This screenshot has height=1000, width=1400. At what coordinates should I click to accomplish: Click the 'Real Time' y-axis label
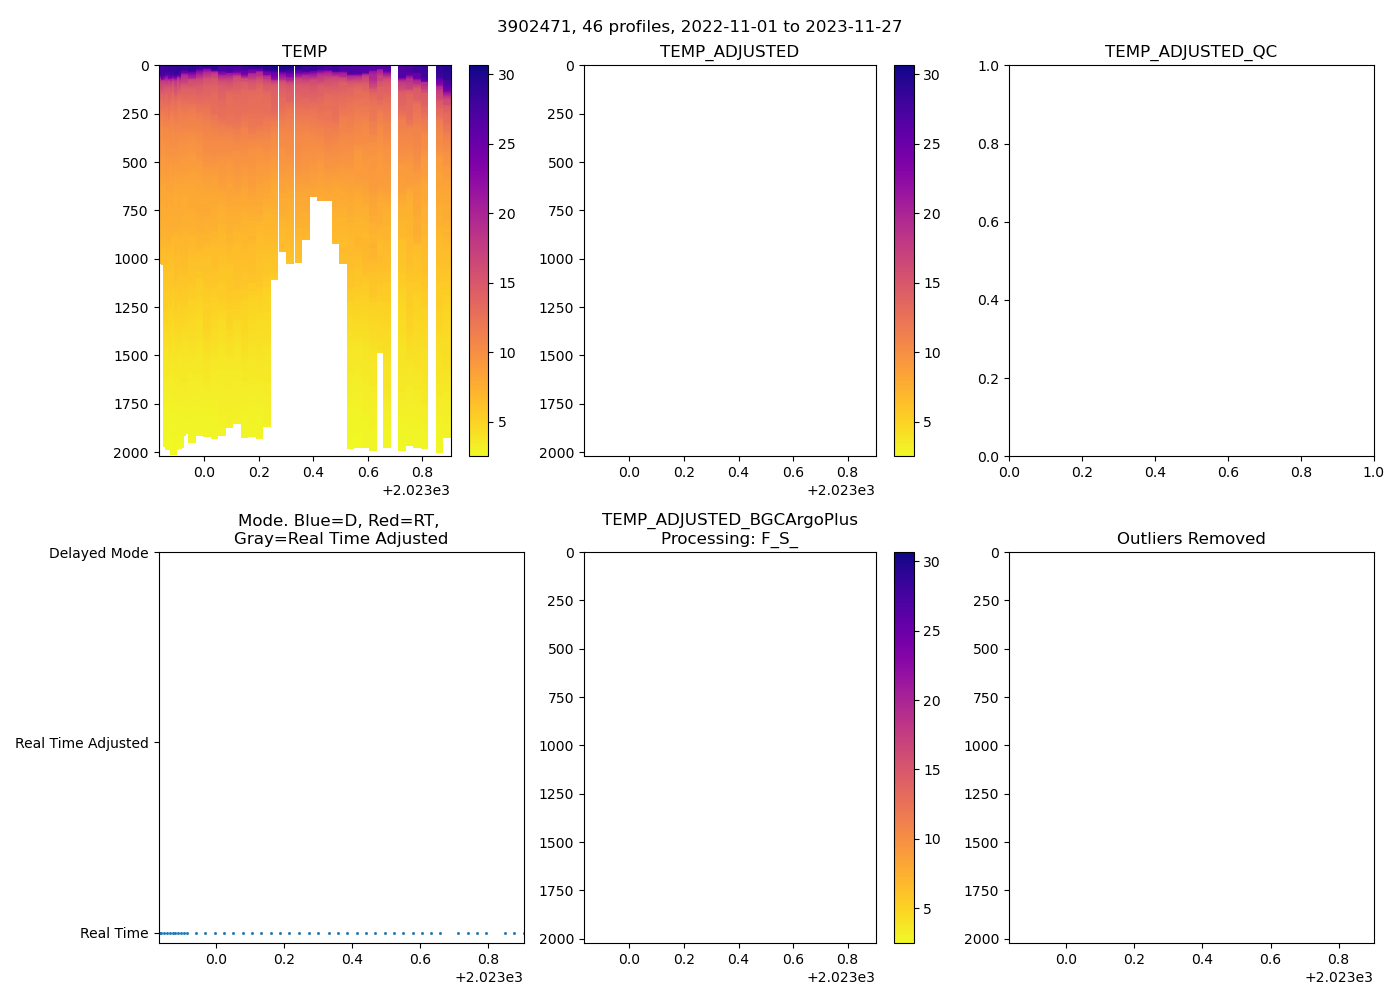(114, 933)
